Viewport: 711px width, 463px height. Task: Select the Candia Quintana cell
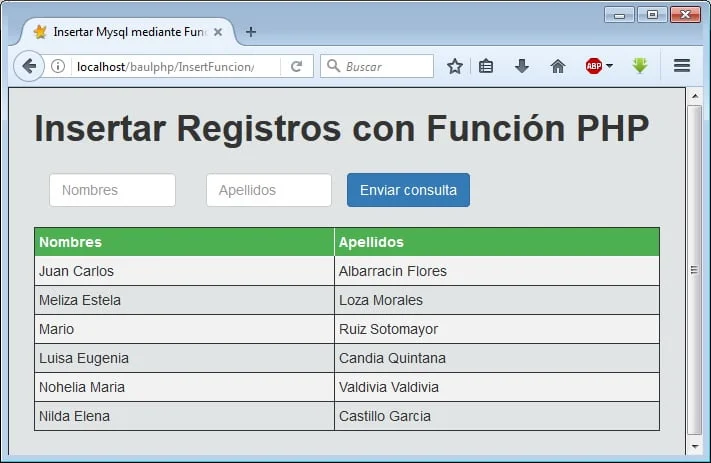click(x=497, y=358)
